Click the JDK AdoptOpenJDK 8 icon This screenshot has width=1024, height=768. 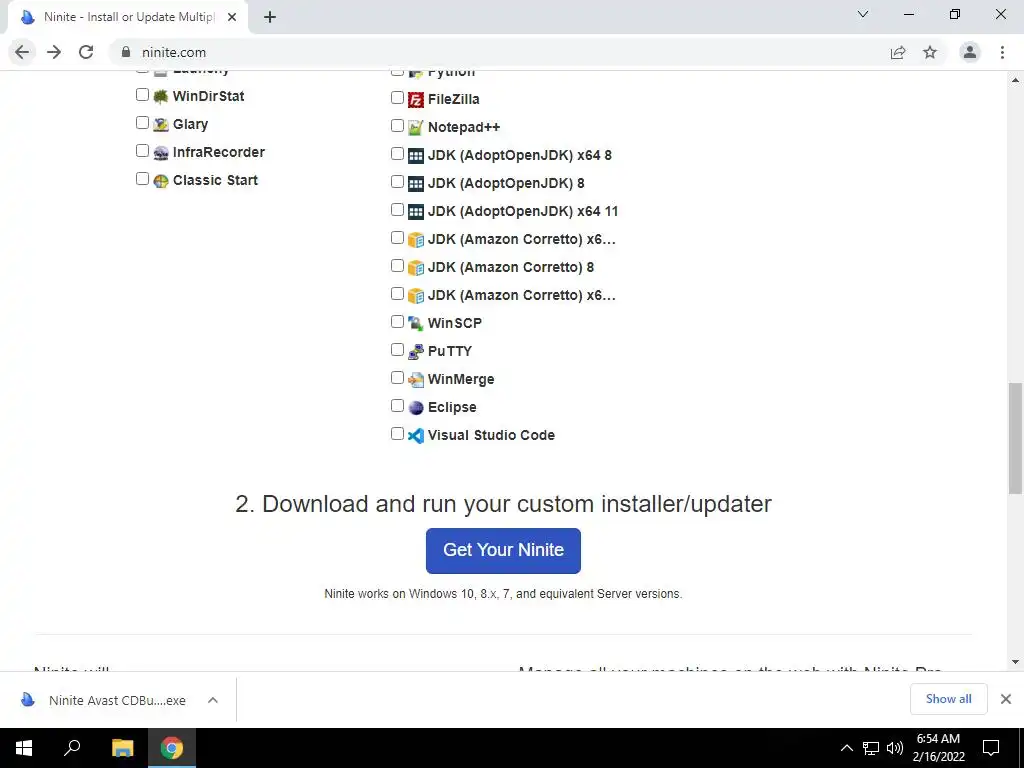point(416,184)
